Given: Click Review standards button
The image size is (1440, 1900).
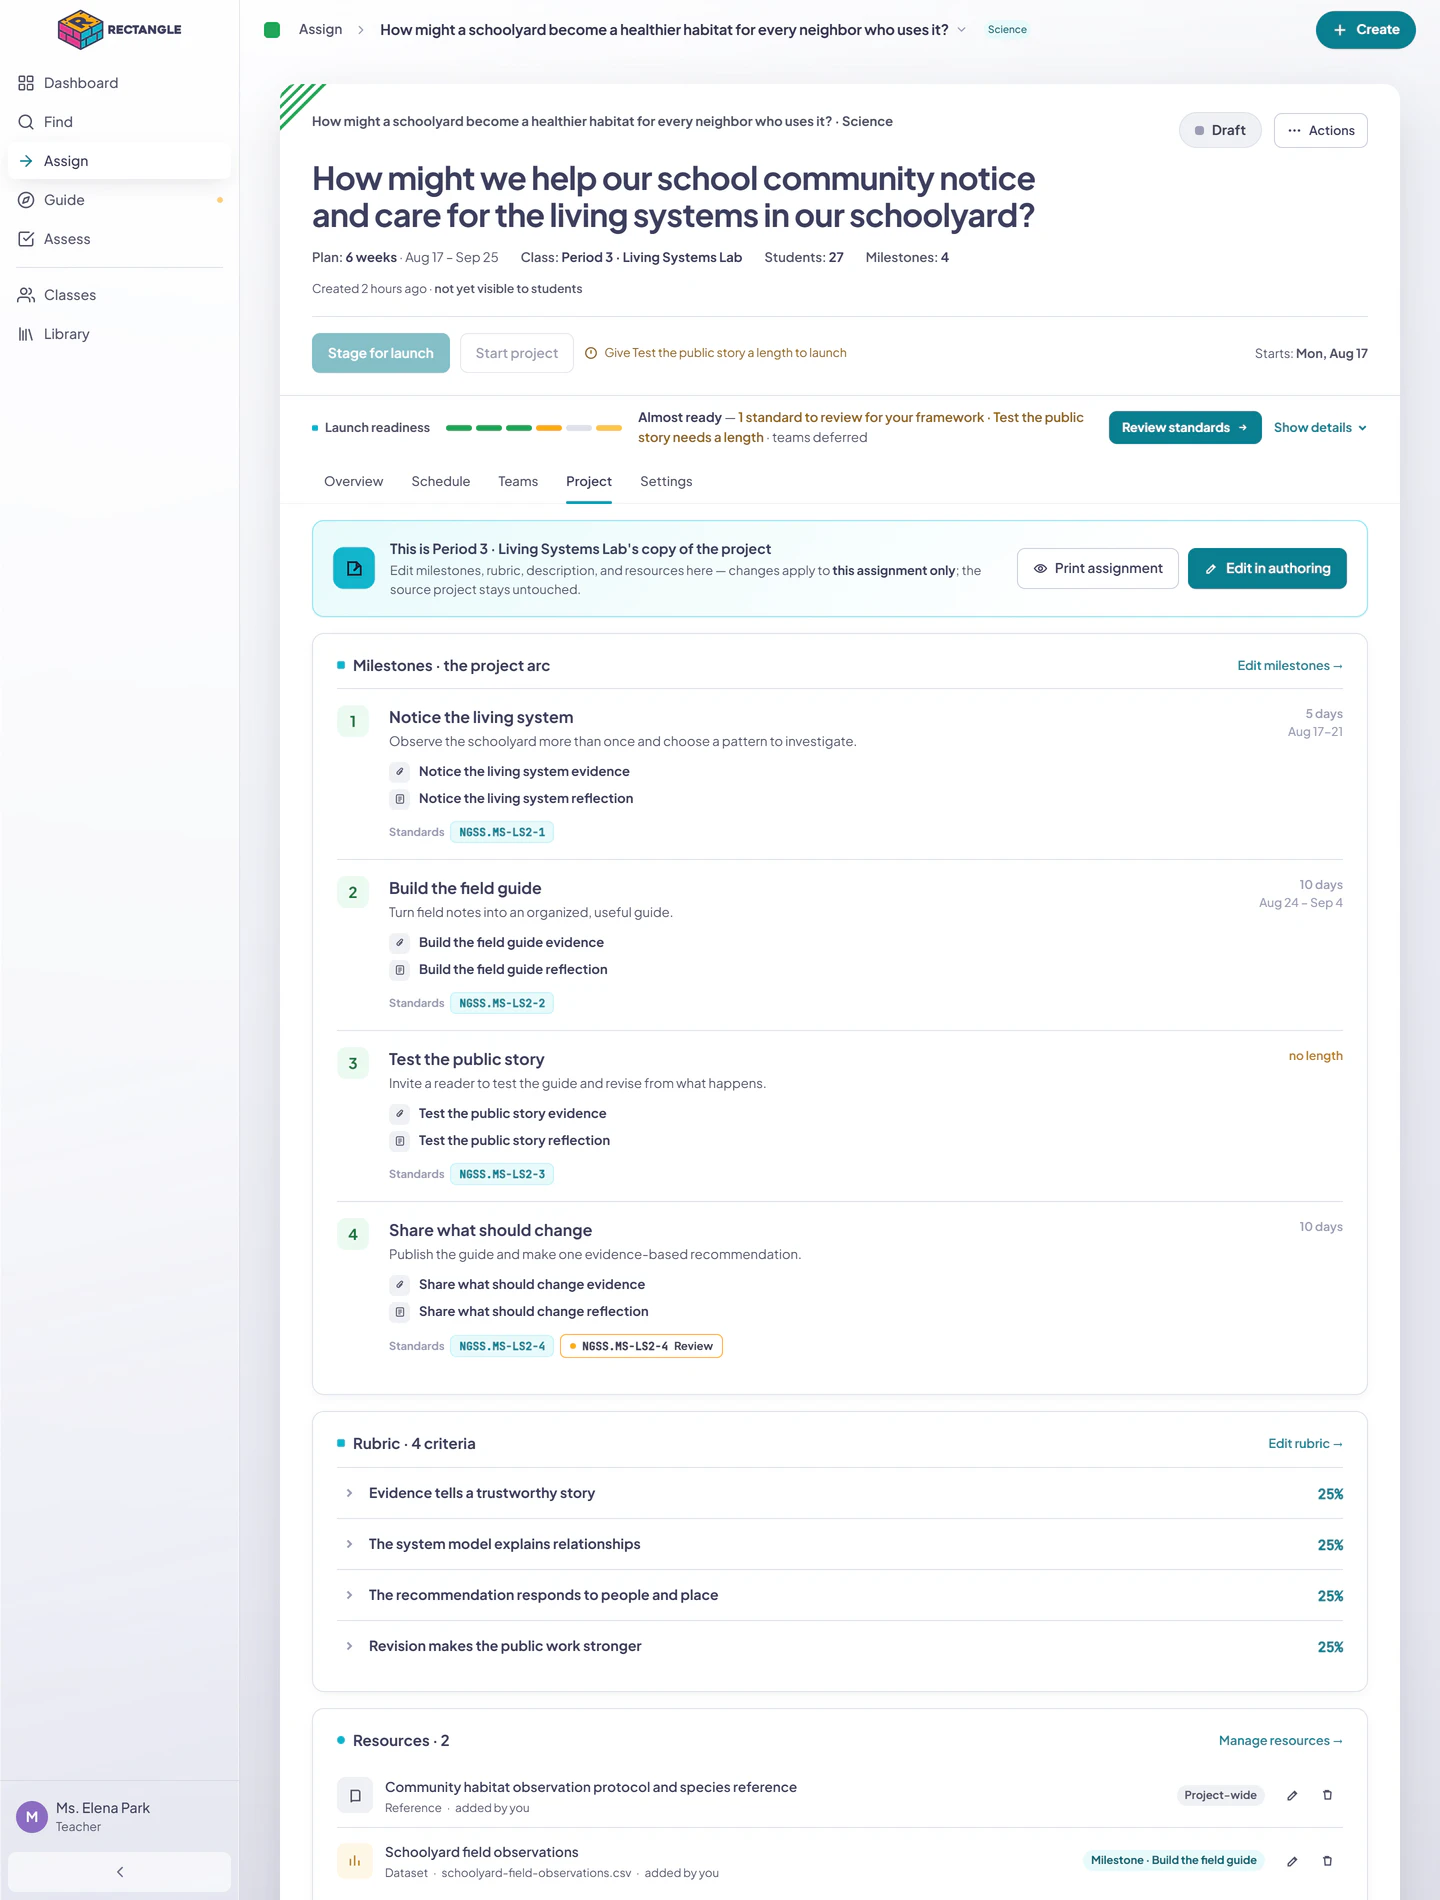Looking at the screenshot, I should (1185, 428).
